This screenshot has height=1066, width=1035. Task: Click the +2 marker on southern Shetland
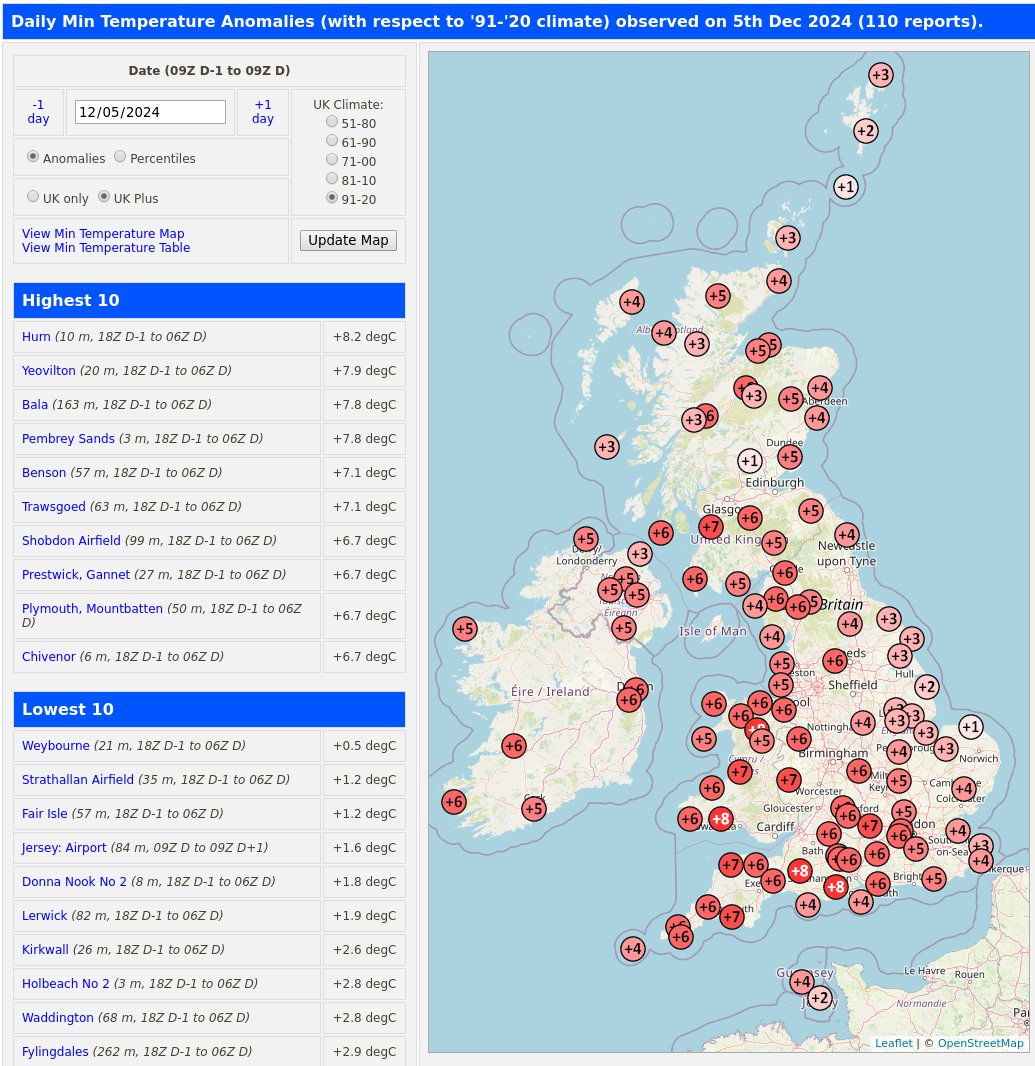[x=866, y=131]
